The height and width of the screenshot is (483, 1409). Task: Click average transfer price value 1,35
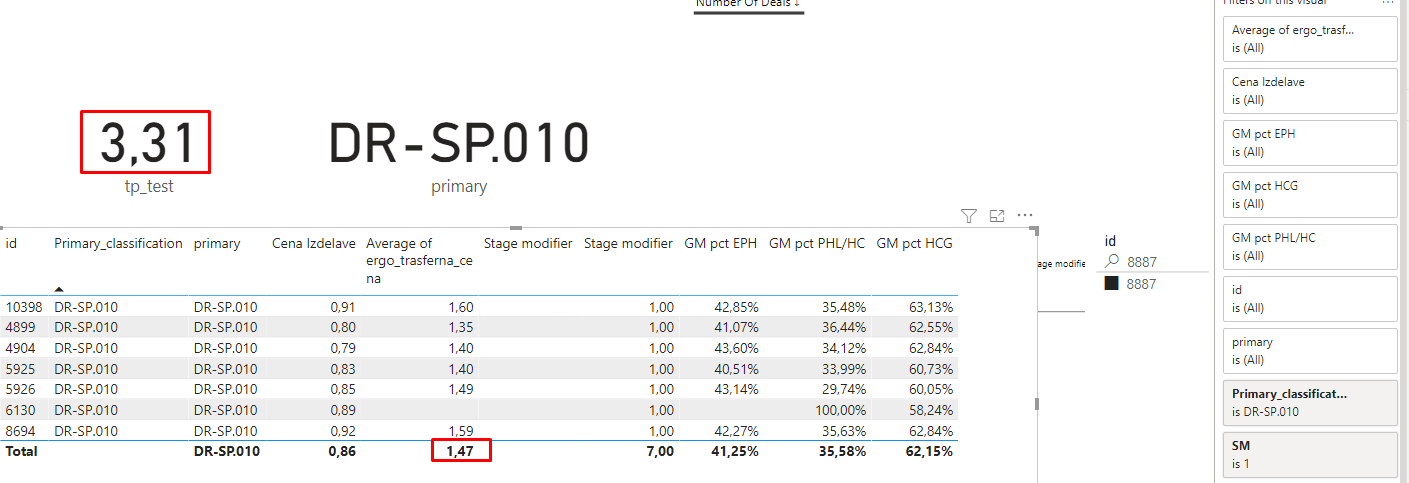point(461,327)
